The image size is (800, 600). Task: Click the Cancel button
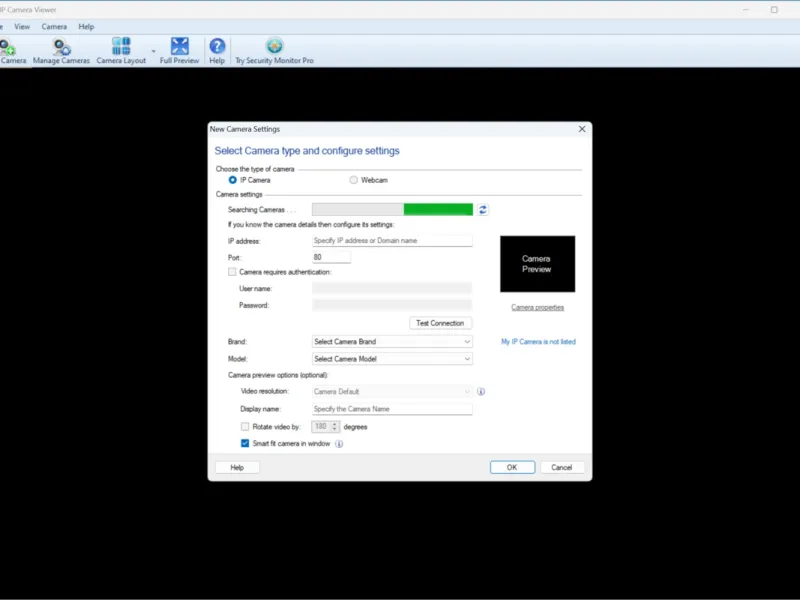[561, 467]
